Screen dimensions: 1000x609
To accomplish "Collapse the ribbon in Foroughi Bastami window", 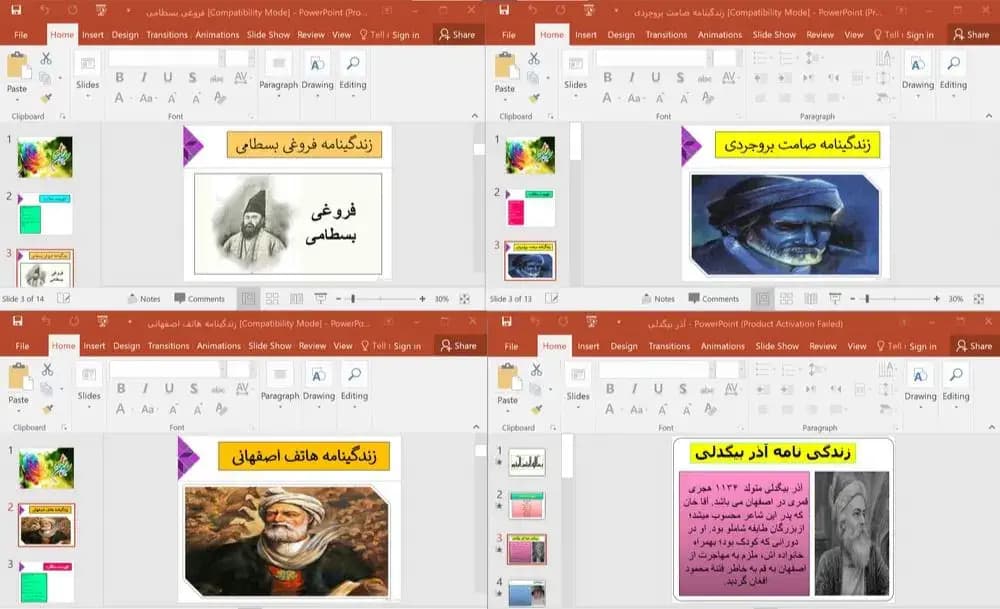I will 474,115.
